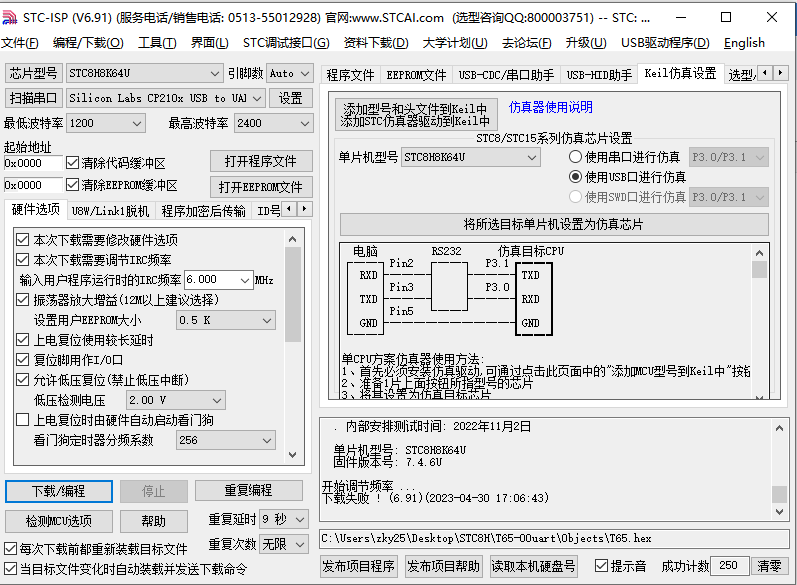The image size is (797, 585).
Task: Click 打开EEPROM文件 button
Action: pyautogui.click(x=261, y=187)
